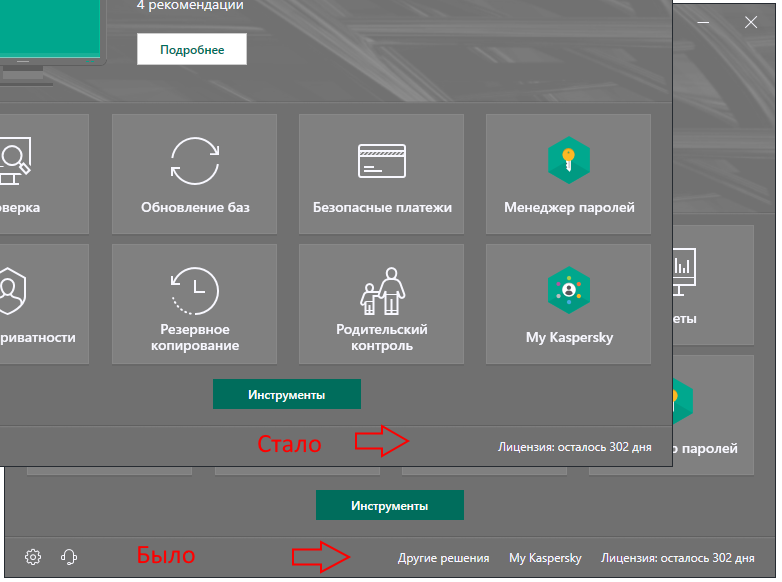Open Безопасные платежи tile

point(382,174)
